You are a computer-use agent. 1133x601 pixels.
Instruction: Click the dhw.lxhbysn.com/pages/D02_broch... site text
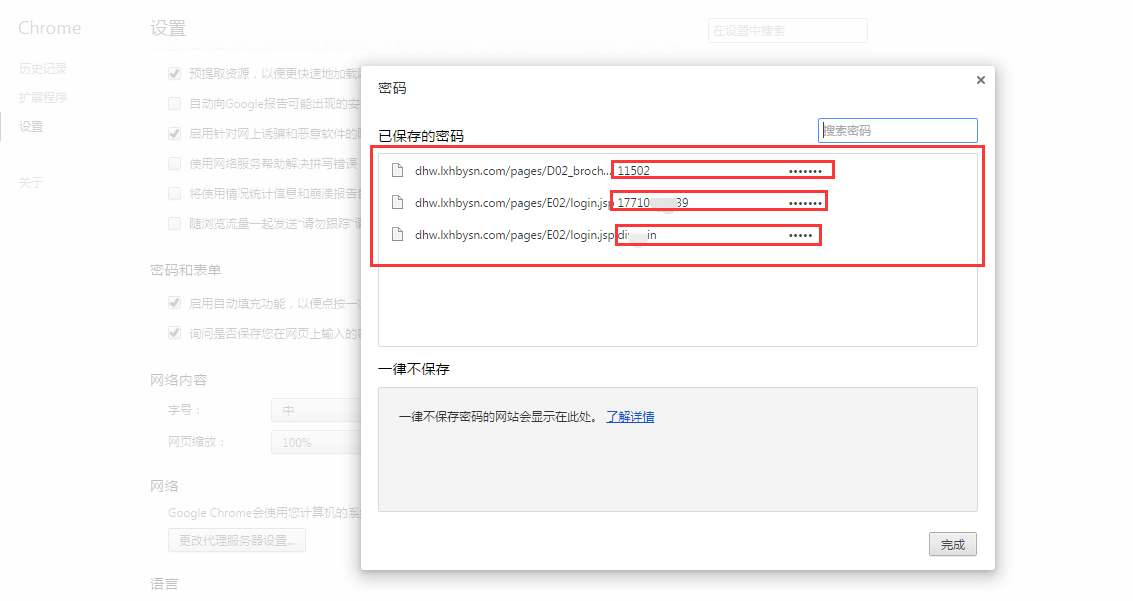(513, 171)
